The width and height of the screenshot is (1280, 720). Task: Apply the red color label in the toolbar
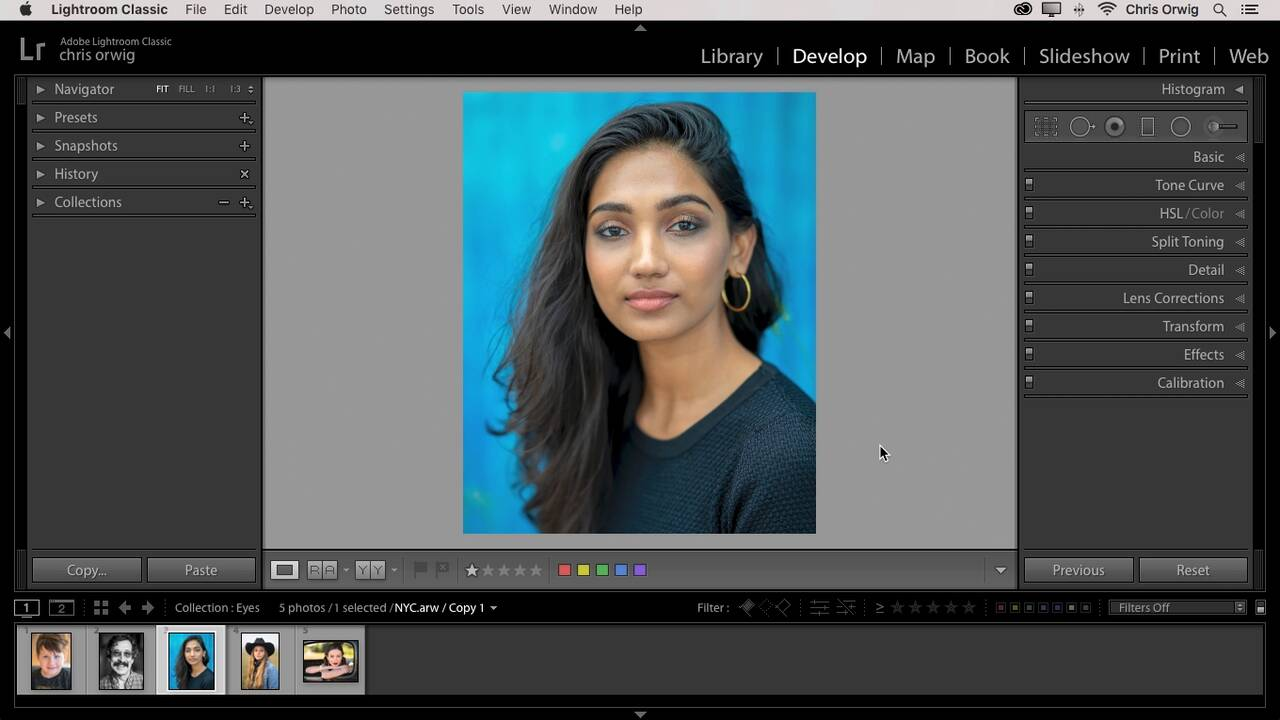[564, 570]
